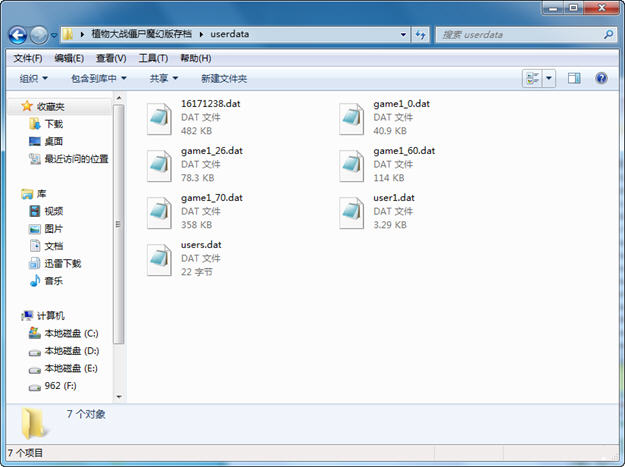Select 最近访问的位置 in favorites
This screenshot has height=467, width=625.
(77, 159)
